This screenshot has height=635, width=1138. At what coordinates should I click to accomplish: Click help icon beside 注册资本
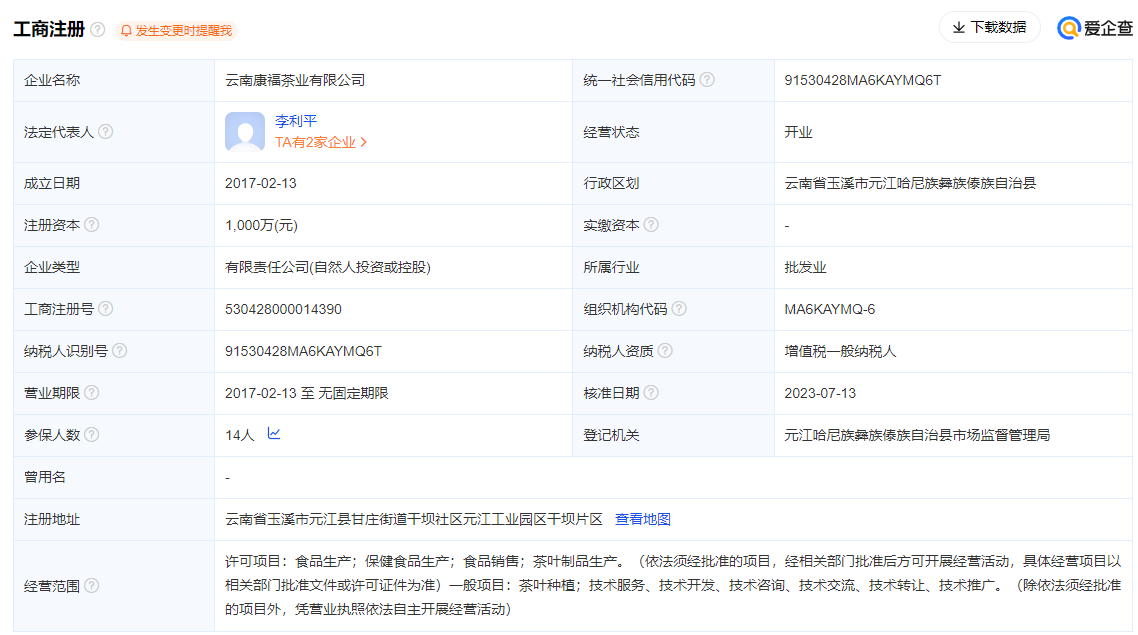pos(92,226)
